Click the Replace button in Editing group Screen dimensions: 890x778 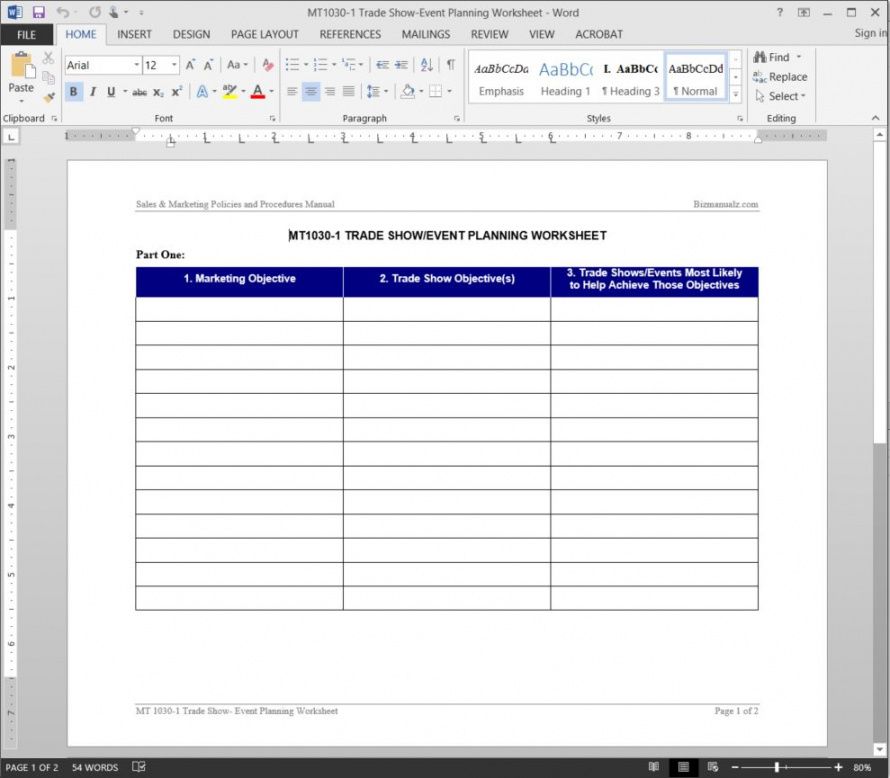pyautogui.click(x=780, y=77)
